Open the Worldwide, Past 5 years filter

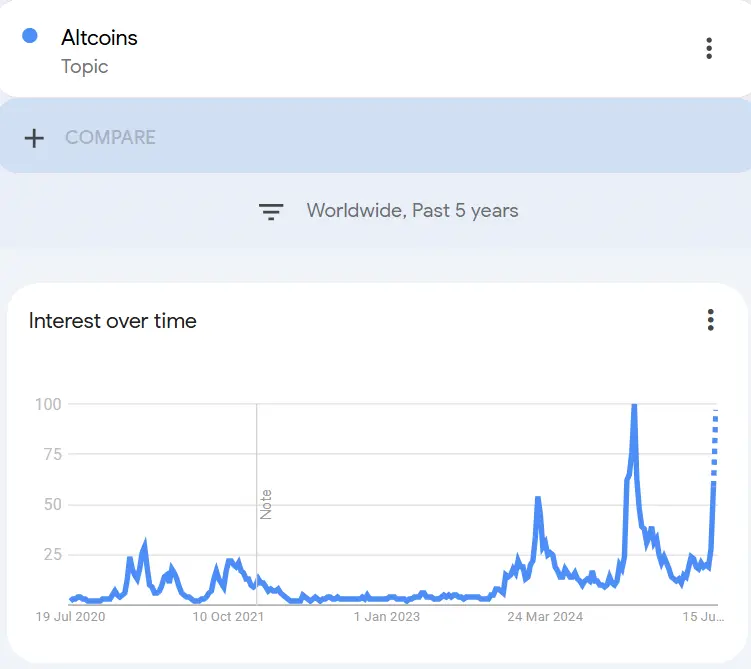412,211
